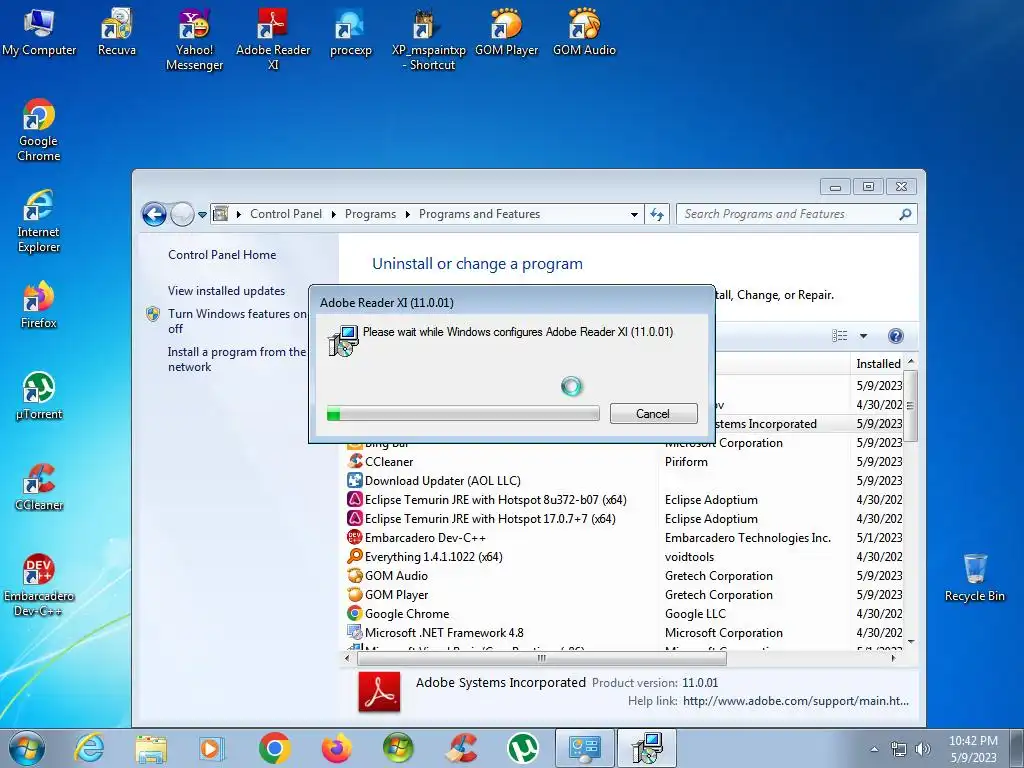Launch GOM Player desktop shortcut
This screenshot has width=1024, height=768.
[x=507, y=33]
